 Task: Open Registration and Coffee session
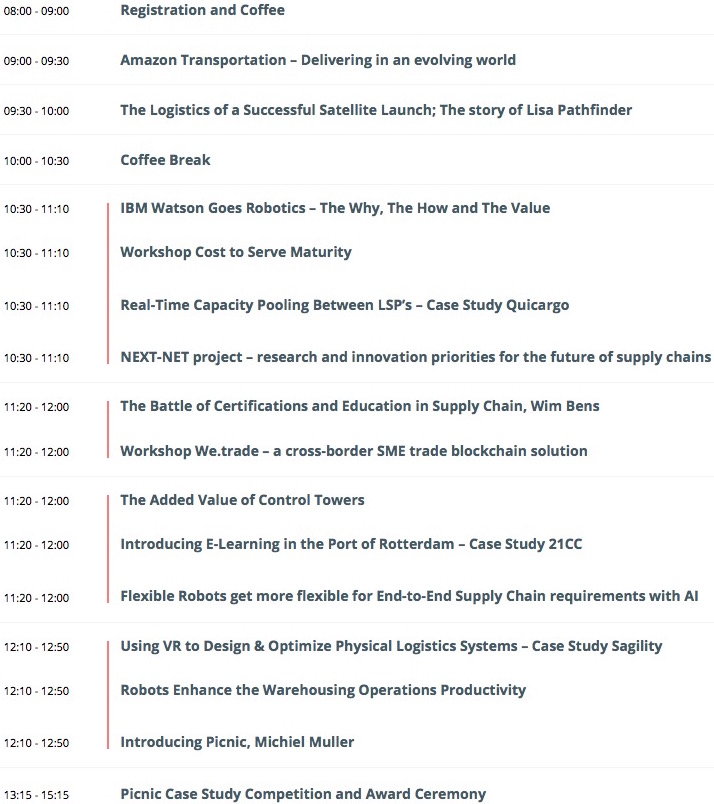point(202,10)
